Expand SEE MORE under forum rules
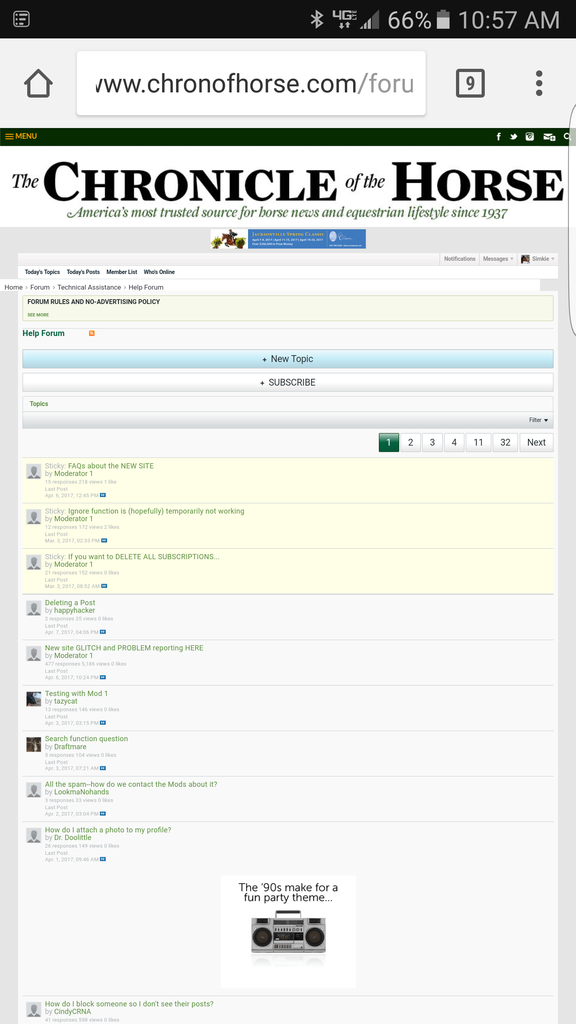Screen dimensions: 576x1024 tap(38, 315)
